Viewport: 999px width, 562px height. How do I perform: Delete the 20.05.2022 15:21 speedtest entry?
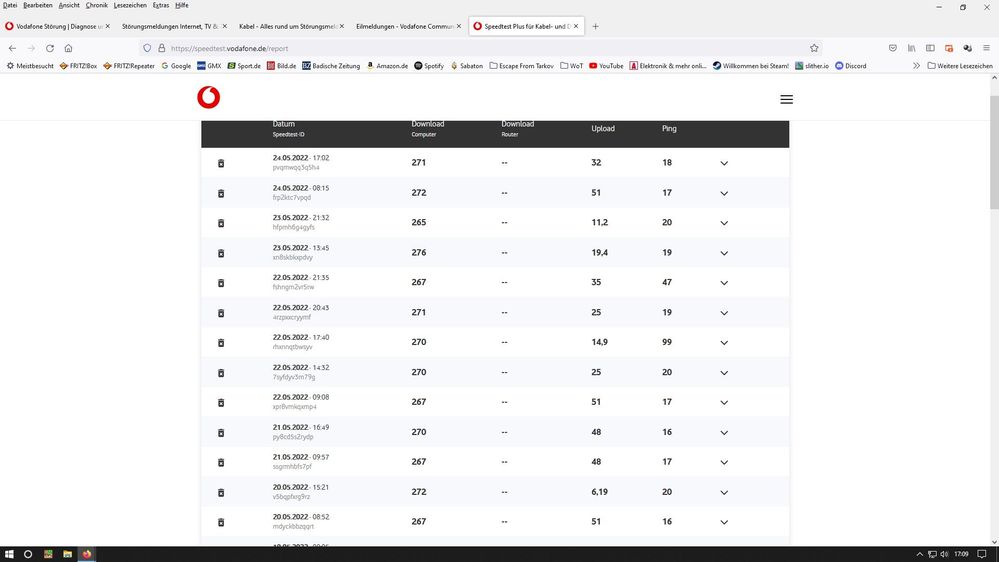221,493
